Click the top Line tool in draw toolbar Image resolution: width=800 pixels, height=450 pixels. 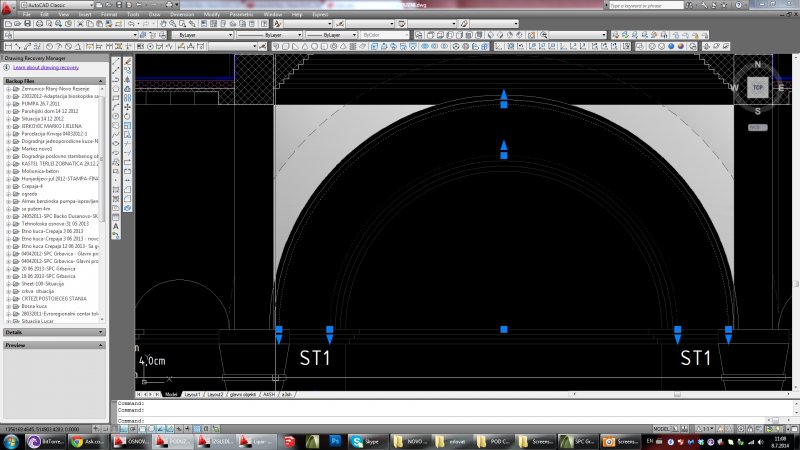click(x=116, y=60)
